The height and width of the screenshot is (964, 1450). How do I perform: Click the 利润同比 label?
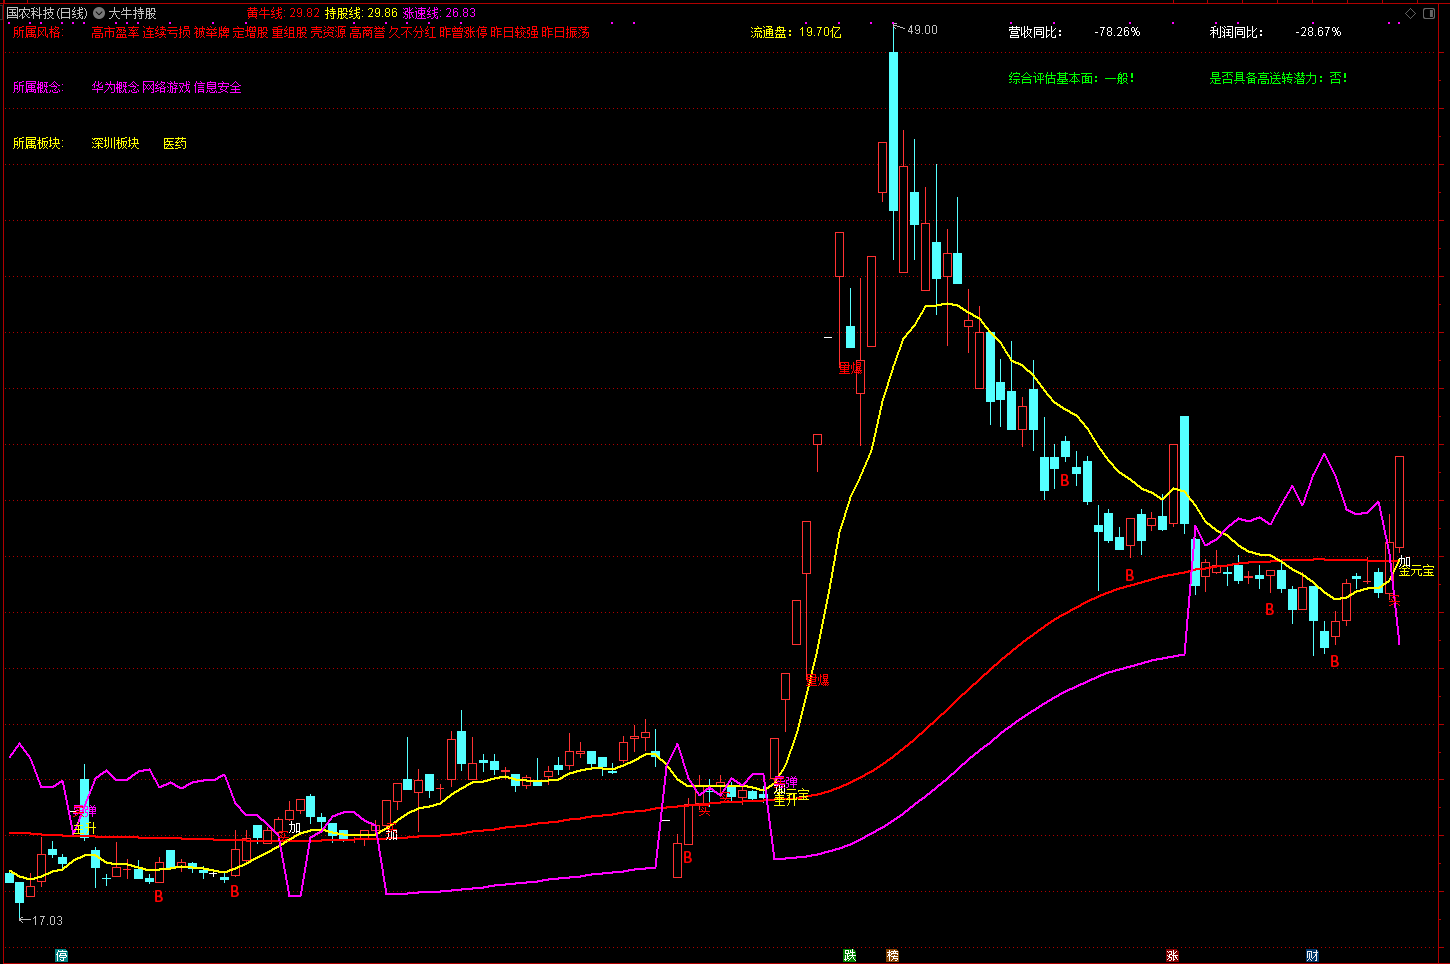(1236, 32)
